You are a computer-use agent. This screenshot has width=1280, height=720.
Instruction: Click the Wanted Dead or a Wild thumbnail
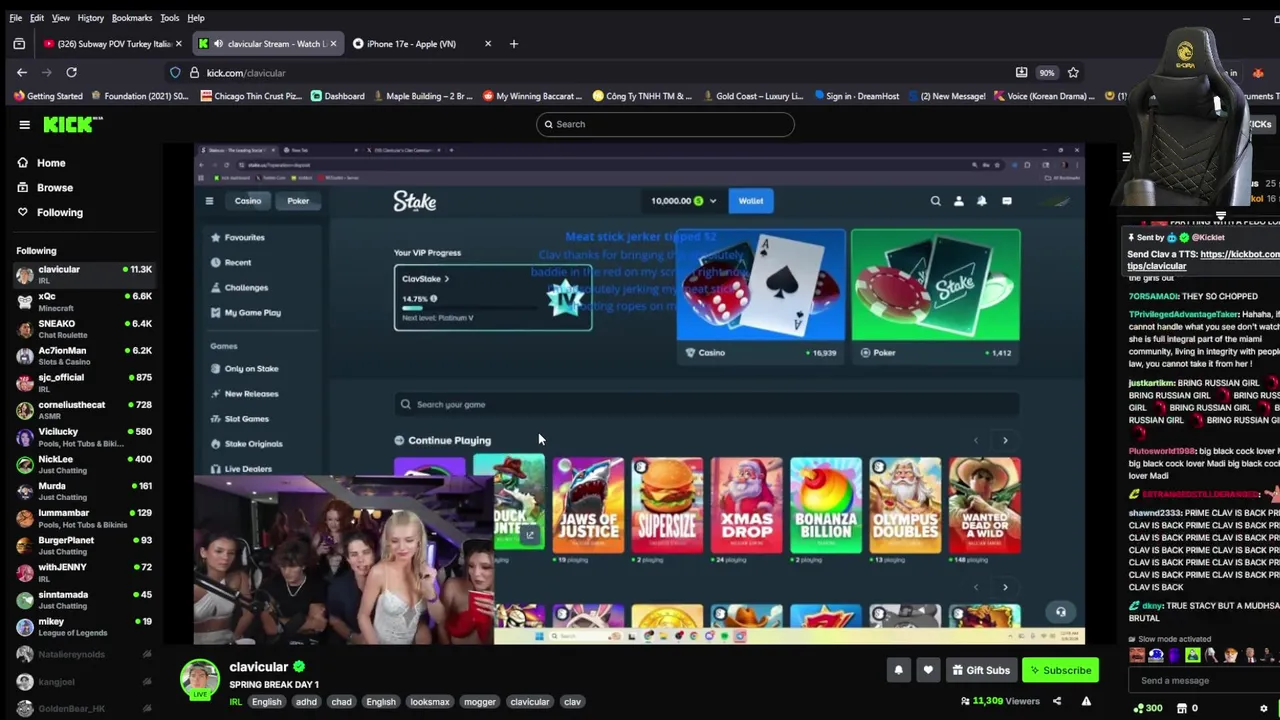(x=985, y=505)
